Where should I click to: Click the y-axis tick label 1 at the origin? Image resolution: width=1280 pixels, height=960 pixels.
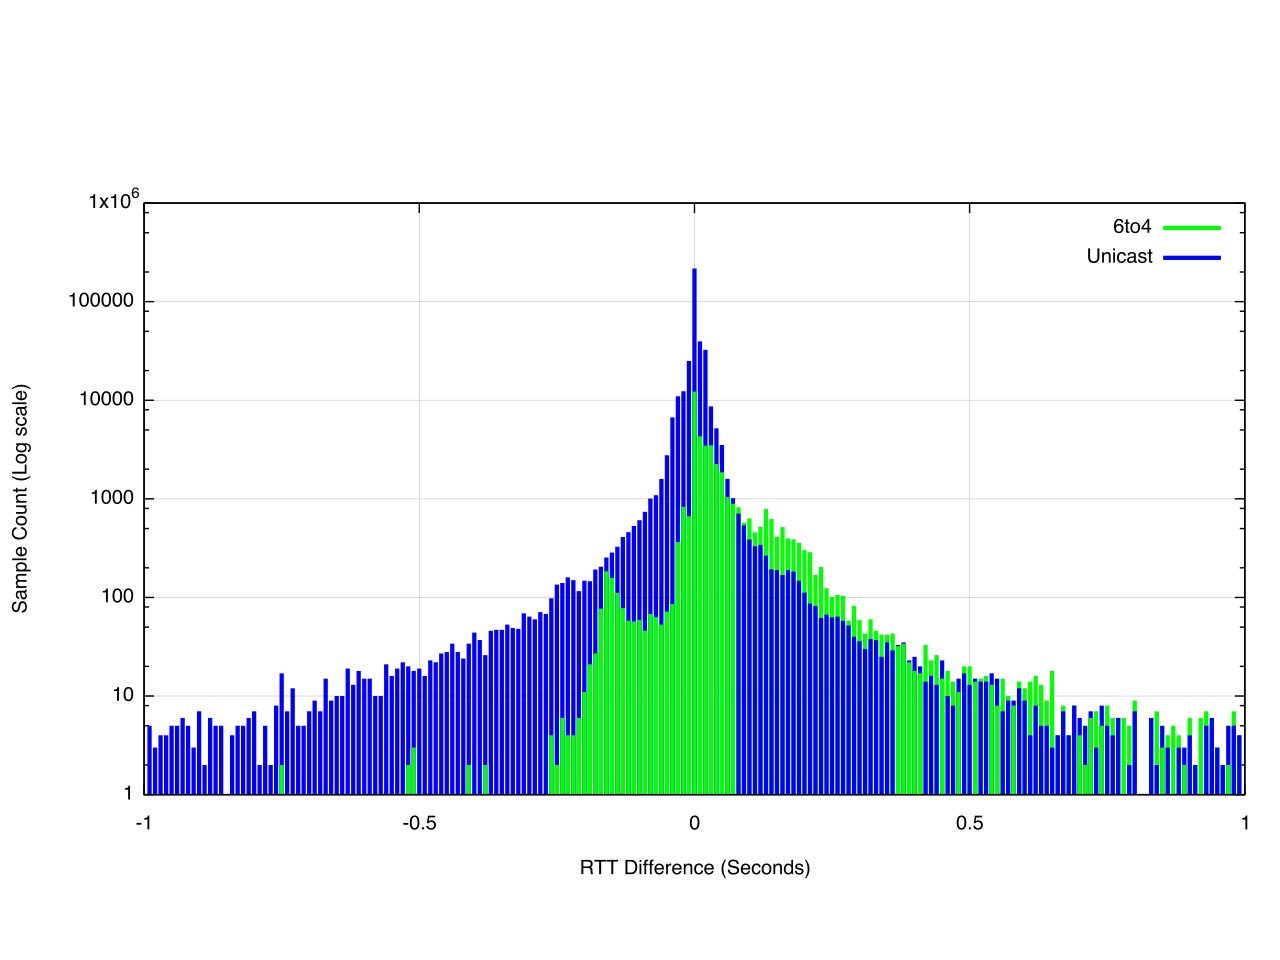[x=127, y=794]
